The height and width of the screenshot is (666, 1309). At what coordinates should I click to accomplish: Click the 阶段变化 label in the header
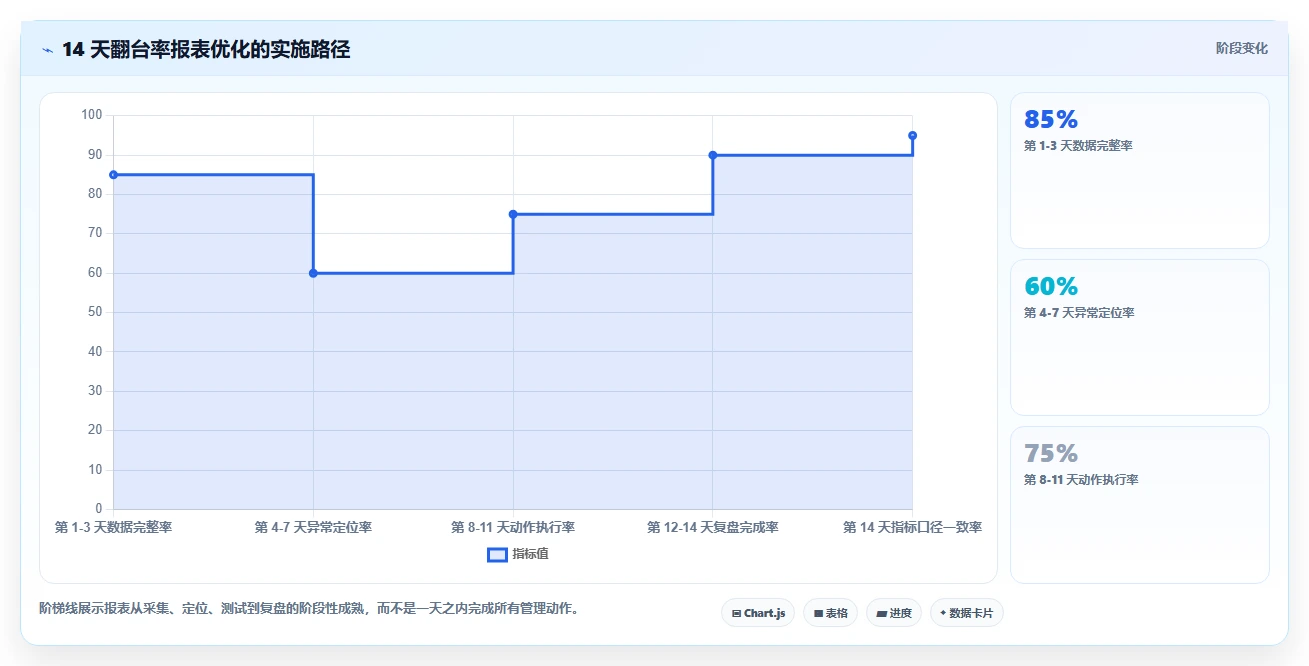[x=1242, y=48]
